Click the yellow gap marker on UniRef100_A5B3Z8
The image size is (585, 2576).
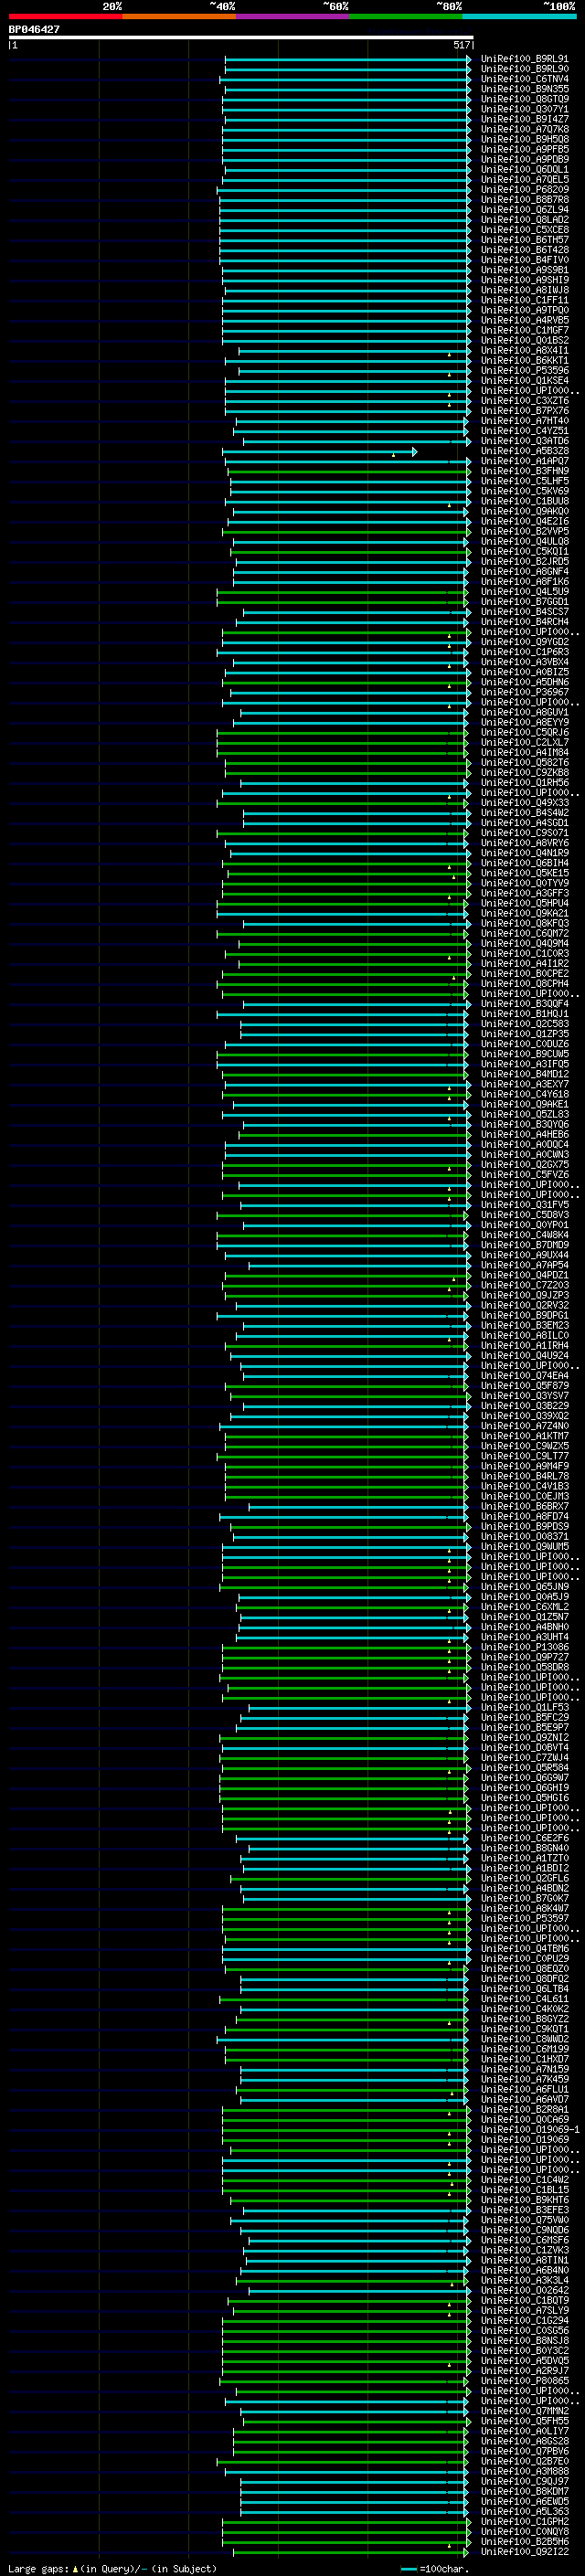coord(393,455)
